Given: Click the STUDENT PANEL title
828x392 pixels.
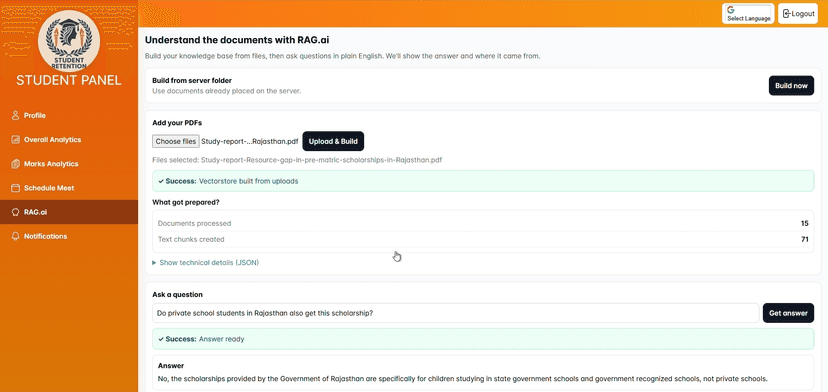Looking at the screenshot, I should [69, 80].
